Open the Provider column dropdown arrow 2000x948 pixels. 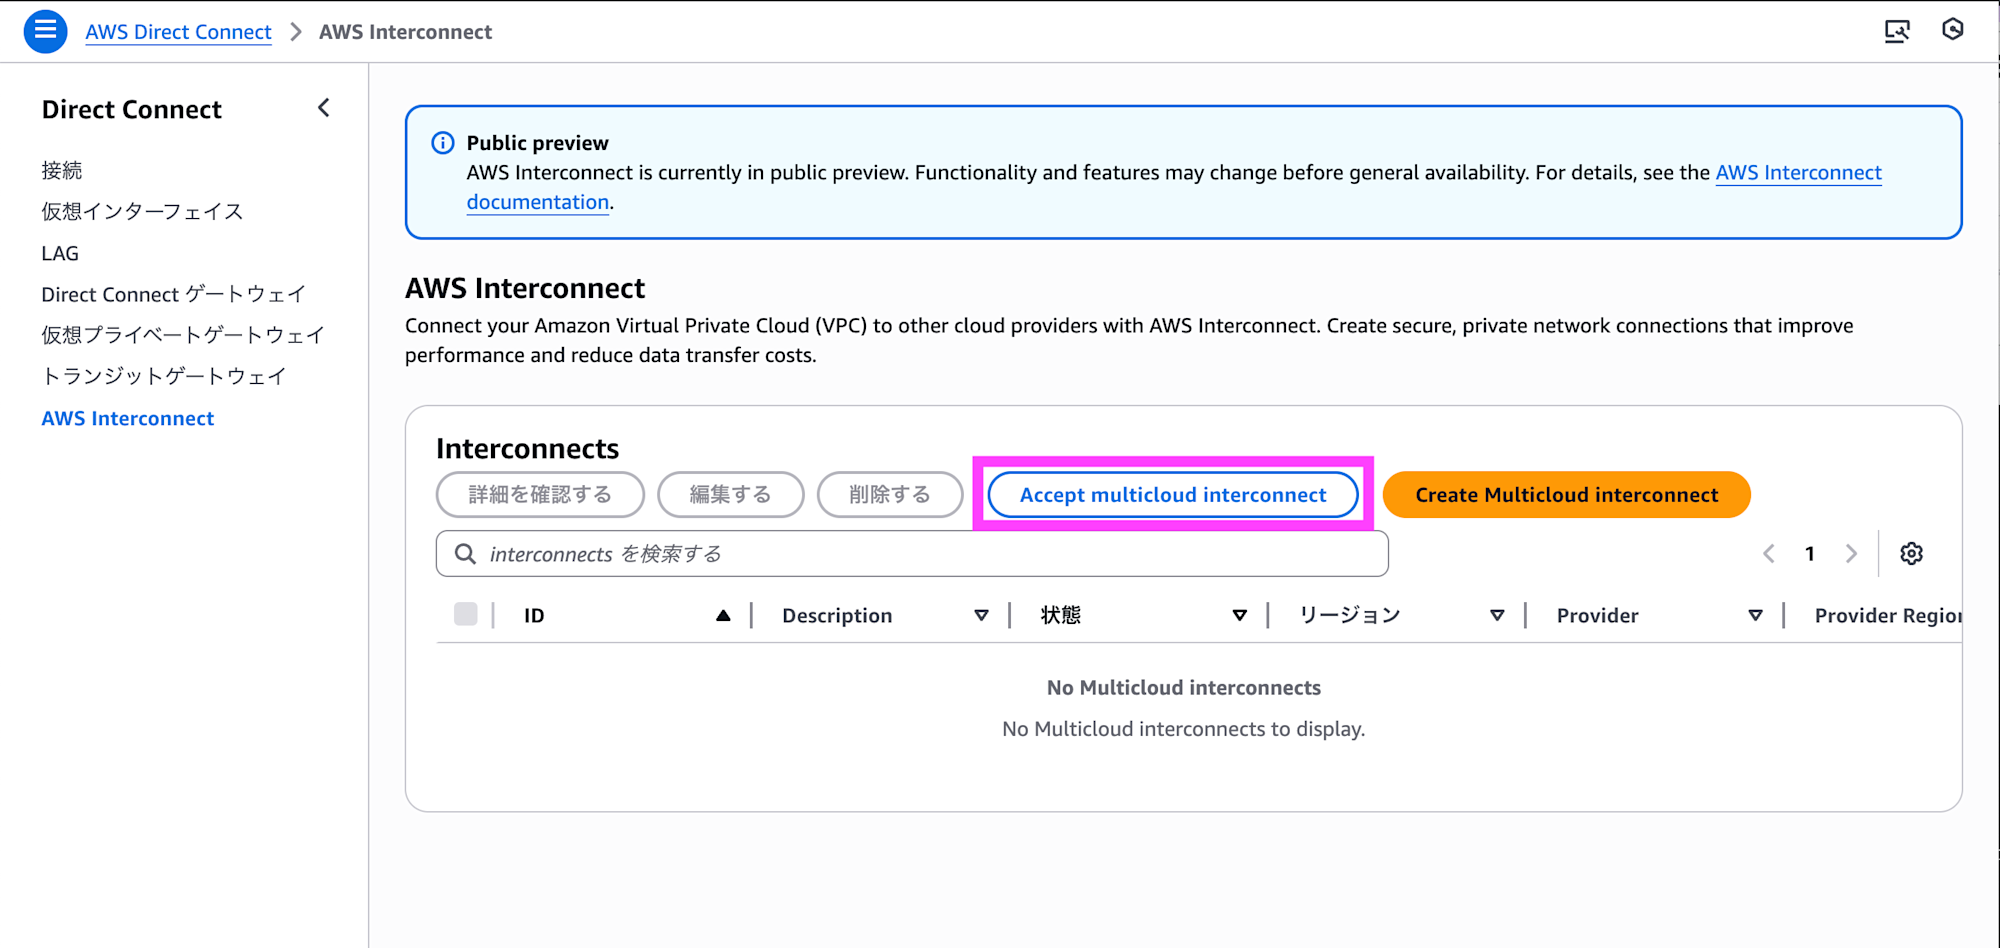1755,616
